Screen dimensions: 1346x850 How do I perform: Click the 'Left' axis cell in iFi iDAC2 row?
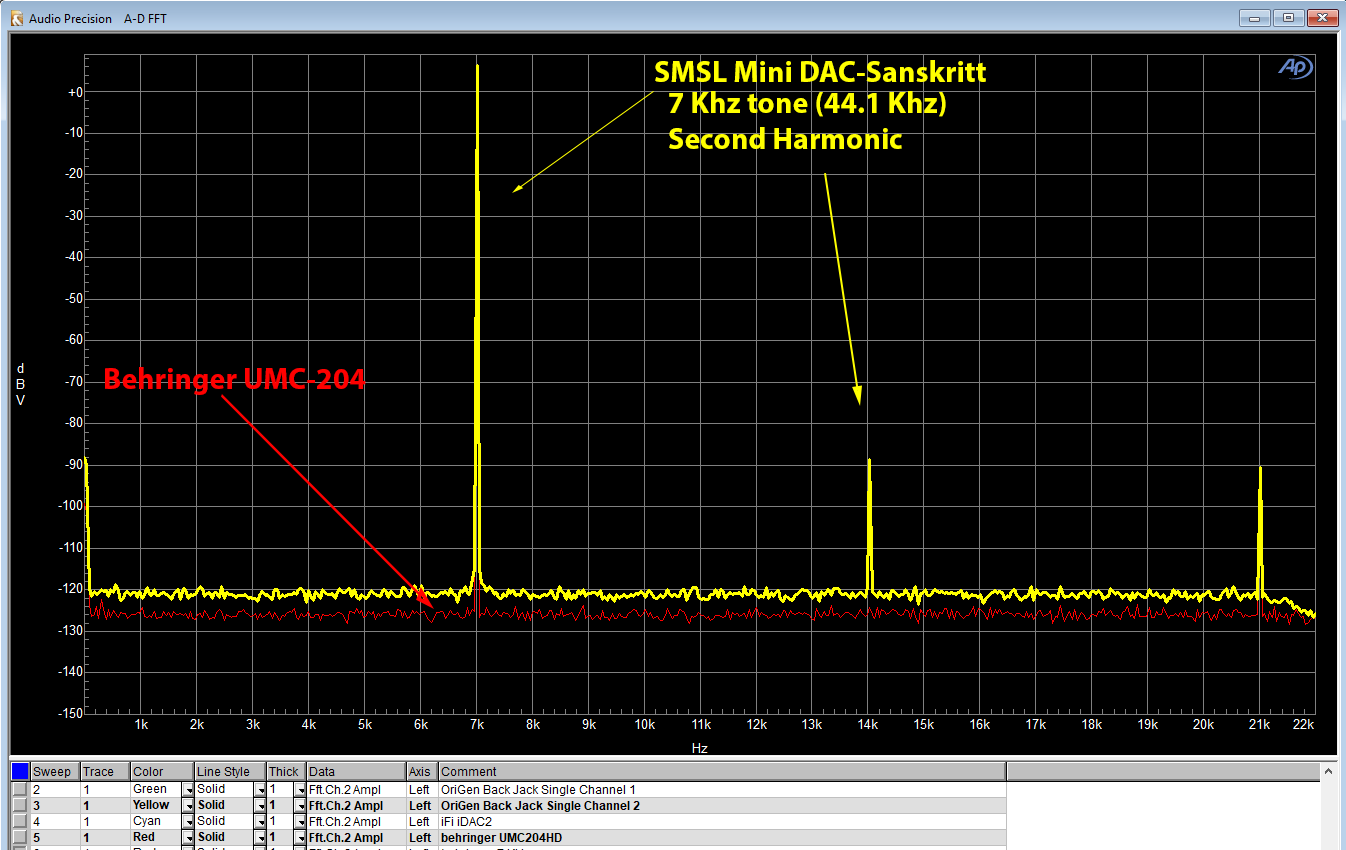[420, 822]
